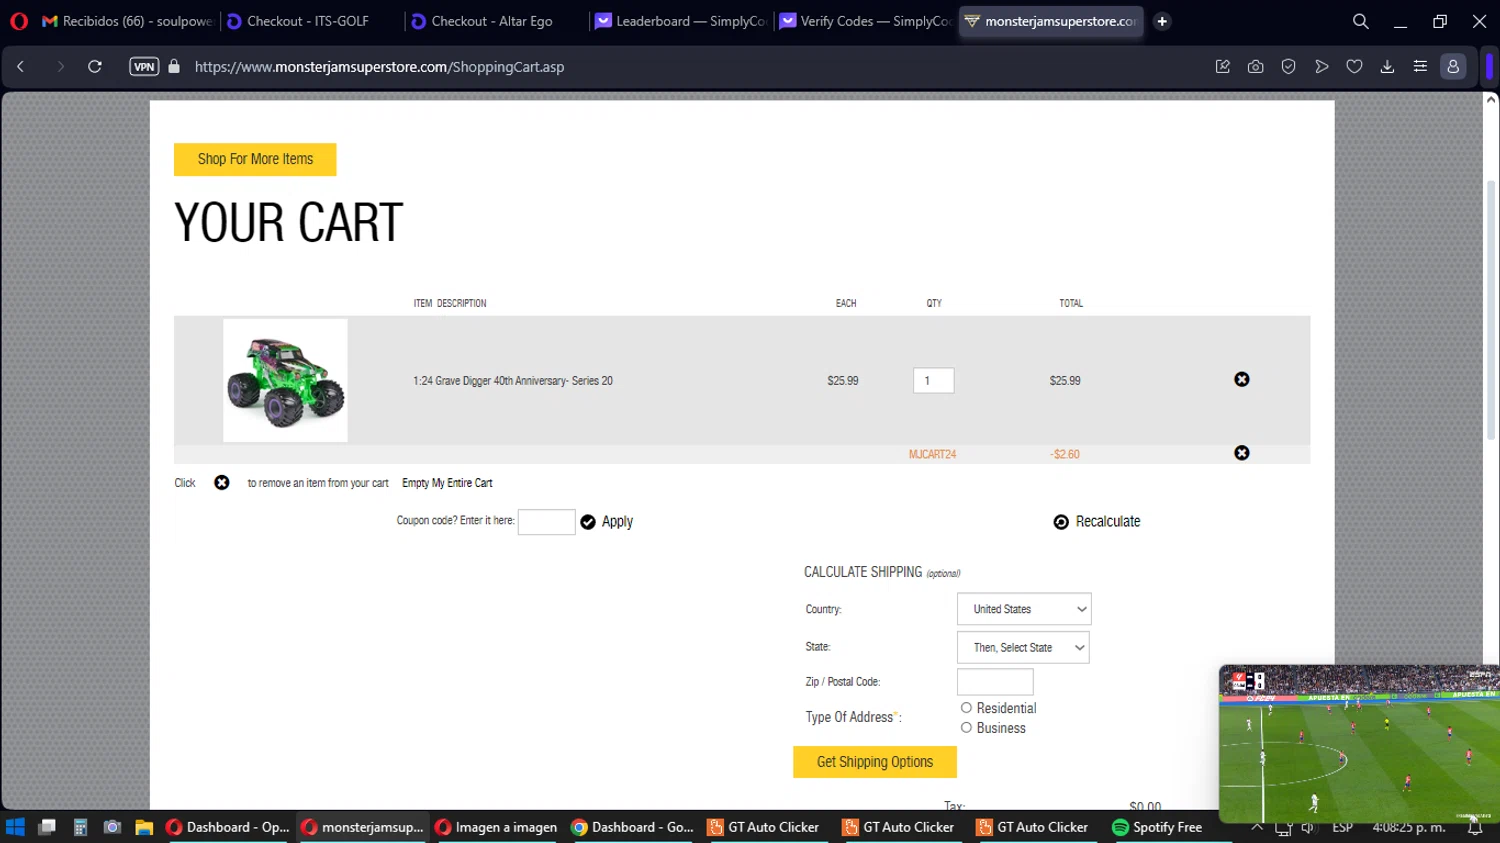Click the Zip / Postal Code field
This screenshot has width=1500, height=843.
click(995, 682)
